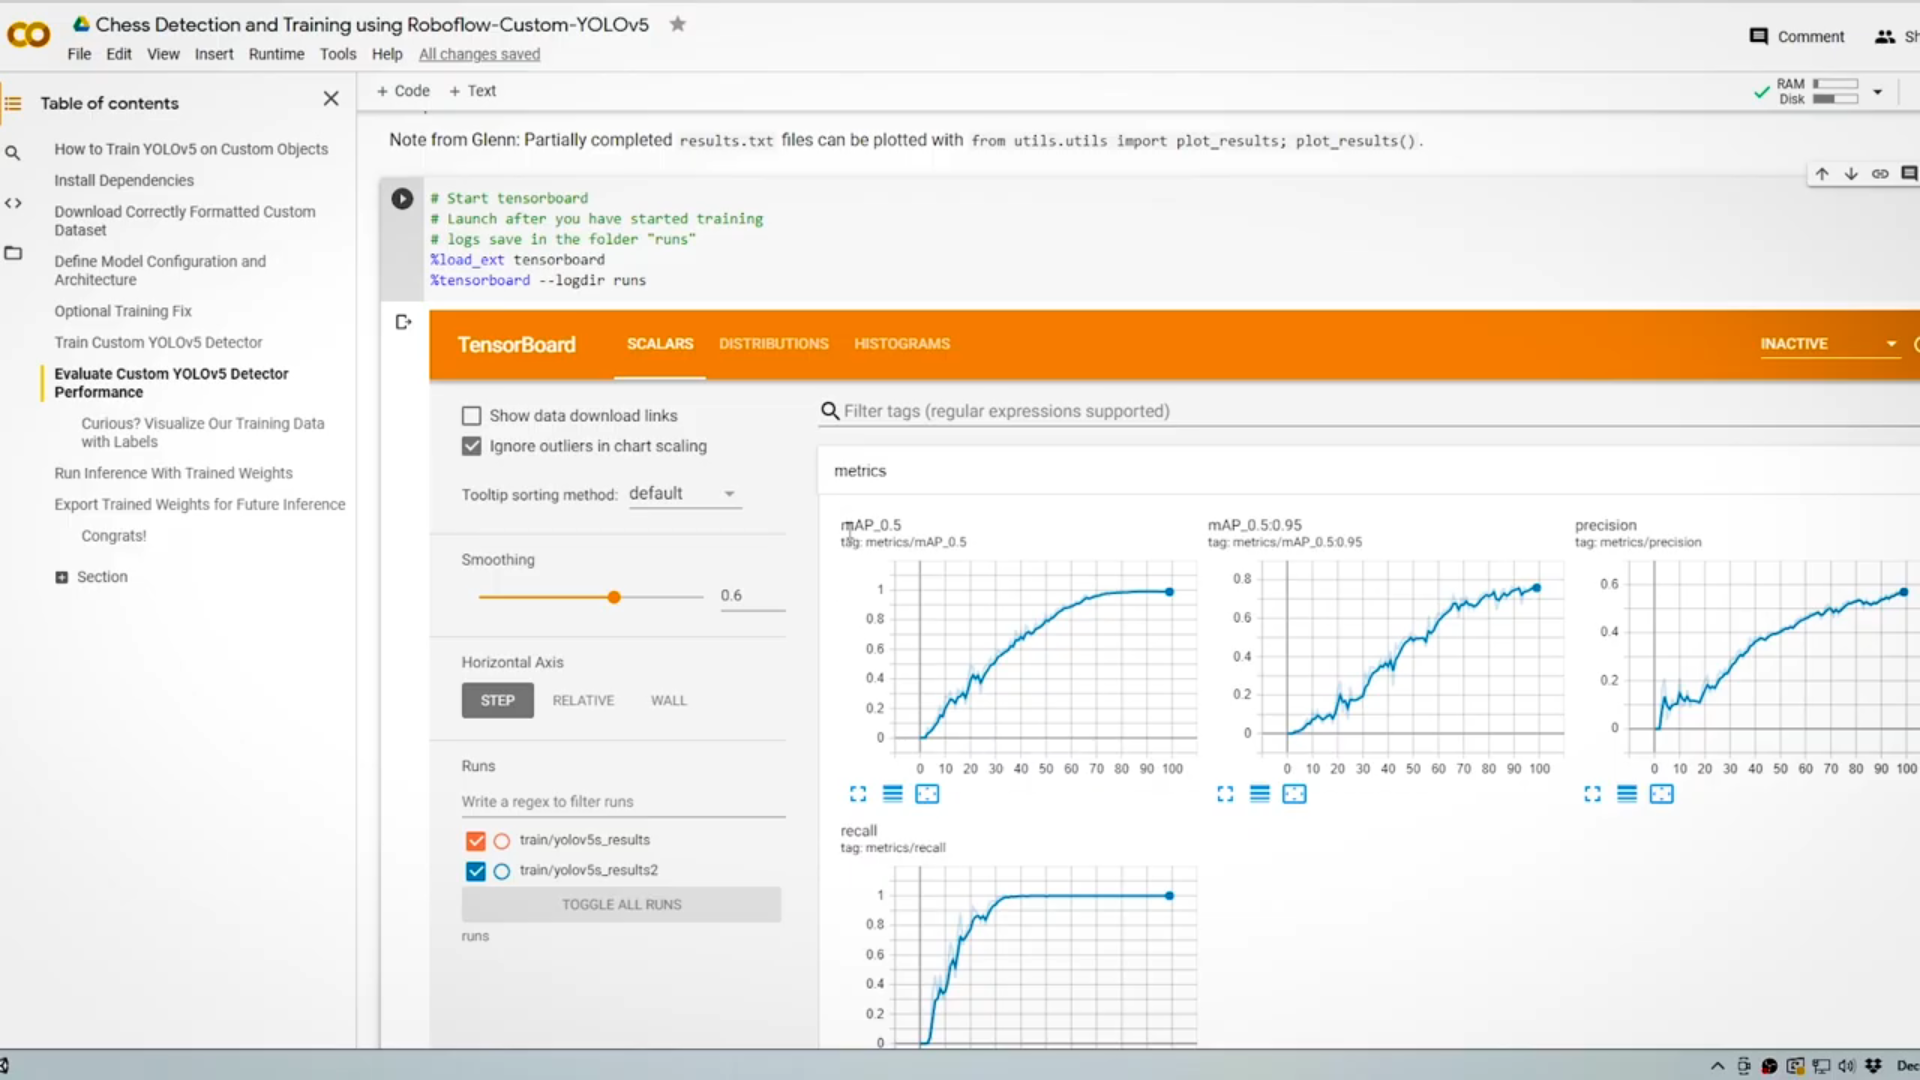The image size is (1920, 1080).
Task: Click the cell output toggle icon
Action: pyautogui.click(x=403, y=322)
